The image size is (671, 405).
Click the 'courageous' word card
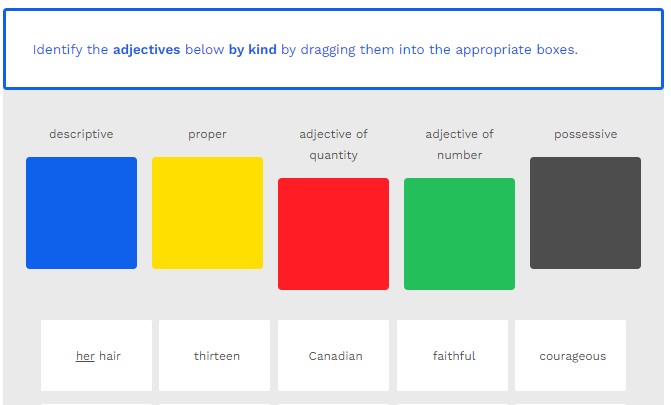[x=572, y=356]
